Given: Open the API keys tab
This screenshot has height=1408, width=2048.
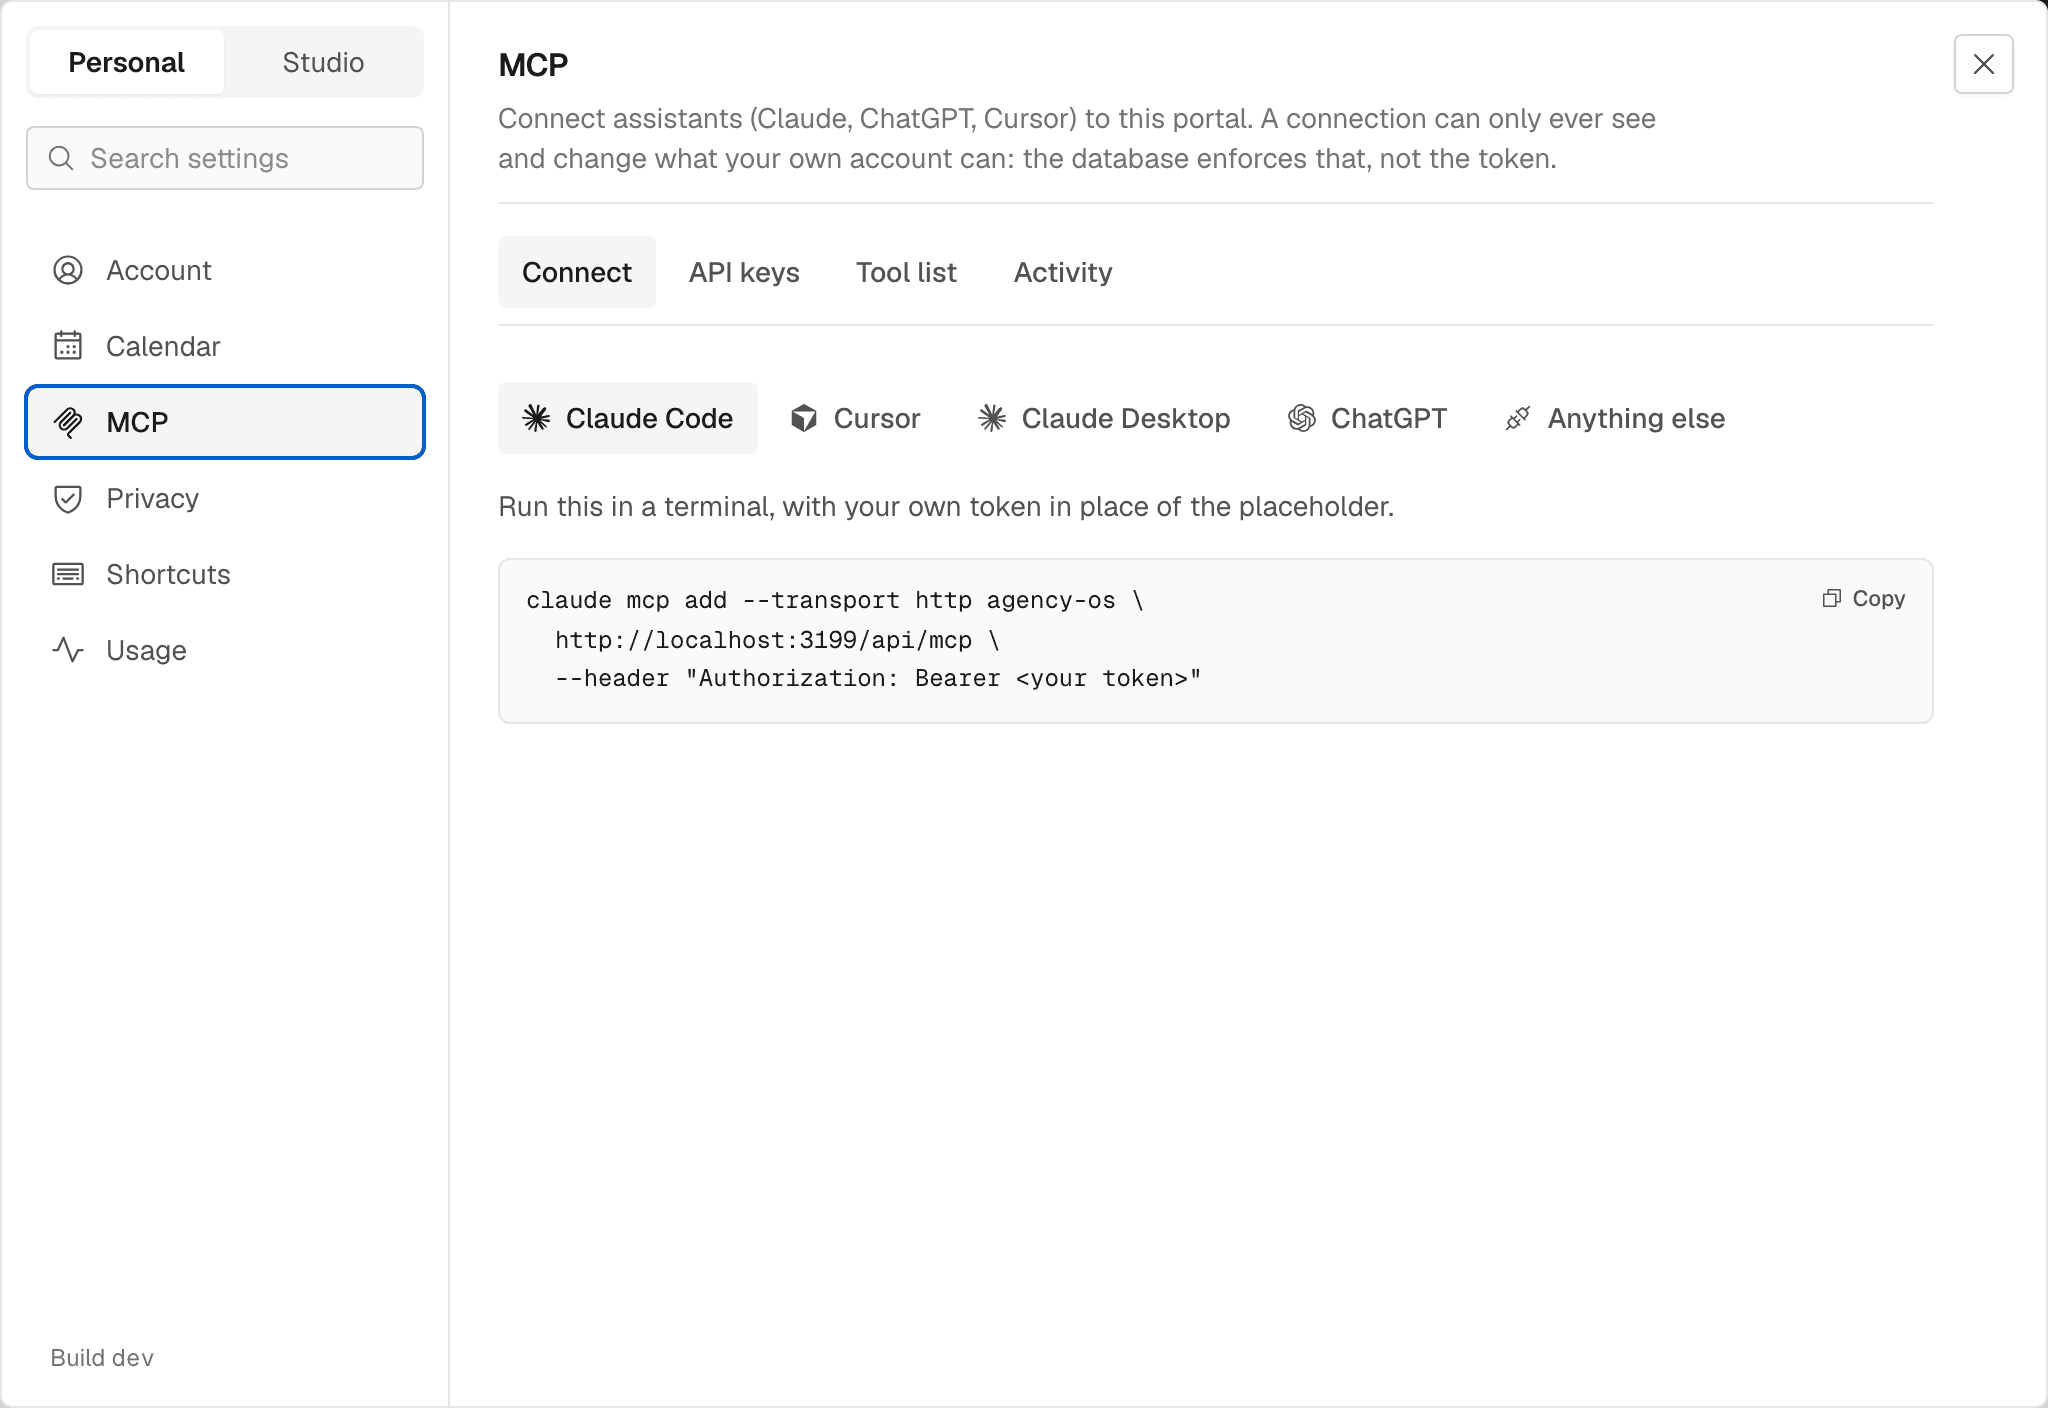Looking at the screenshot, I should [x=744, y=272].
